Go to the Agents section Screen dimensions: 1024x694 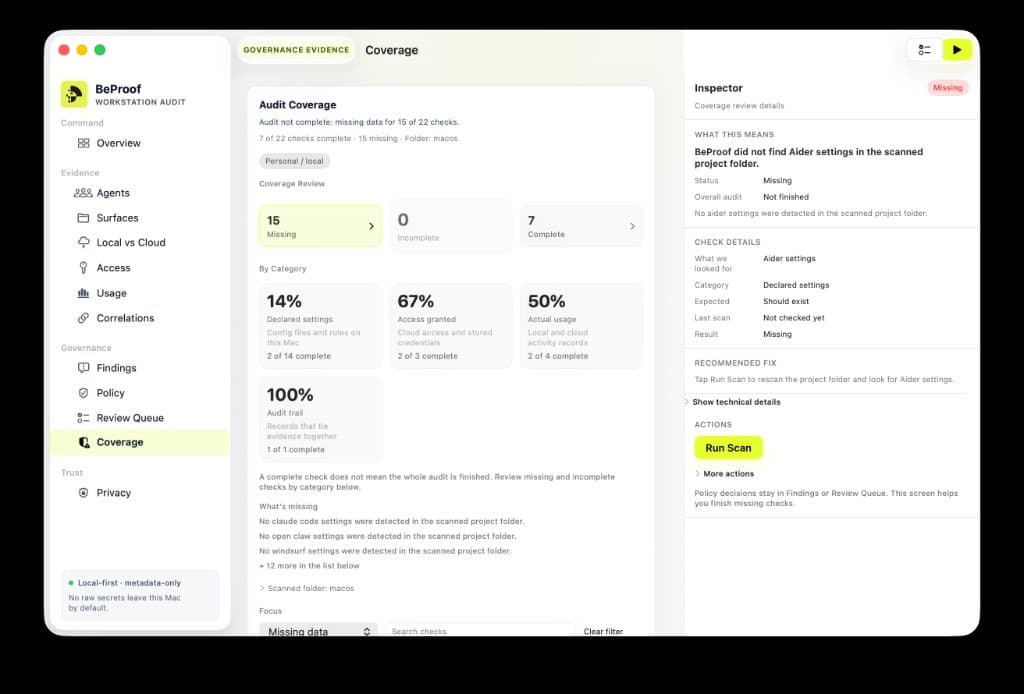140,193
